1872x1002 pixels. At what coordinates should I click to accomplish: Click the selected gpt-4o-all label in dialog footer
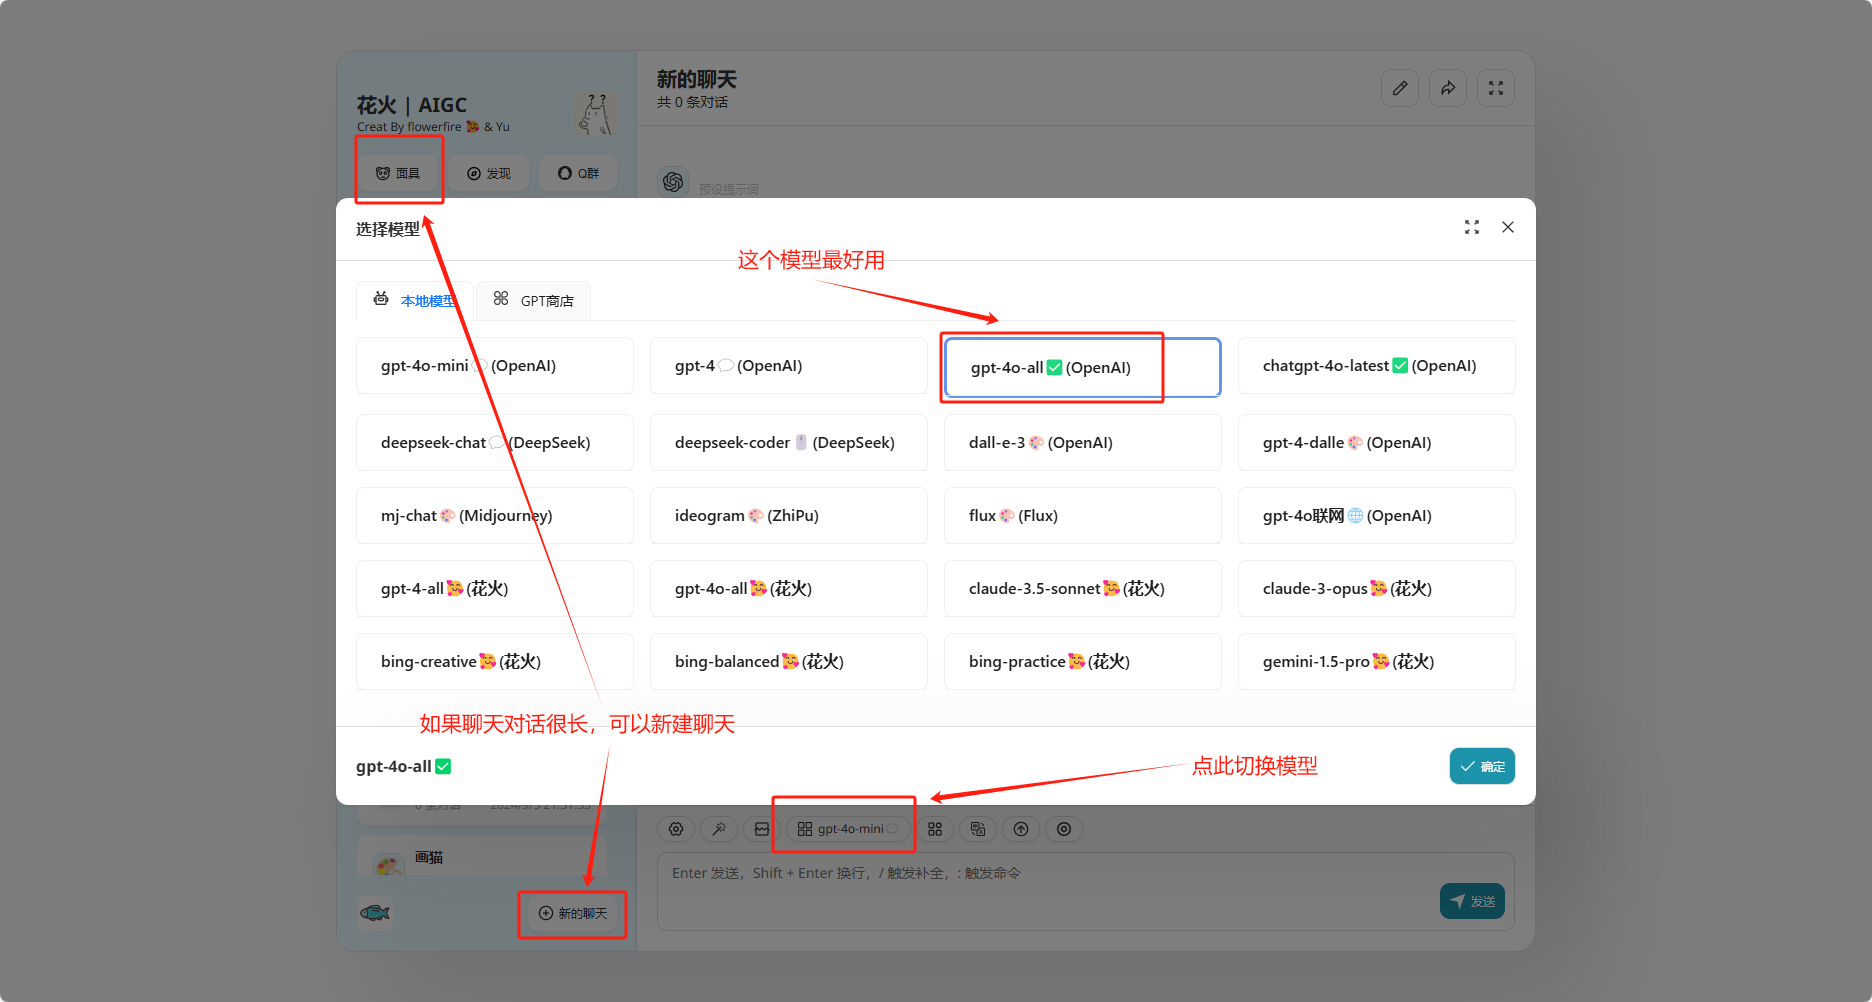pyautogui.click(x=404, y=766)
